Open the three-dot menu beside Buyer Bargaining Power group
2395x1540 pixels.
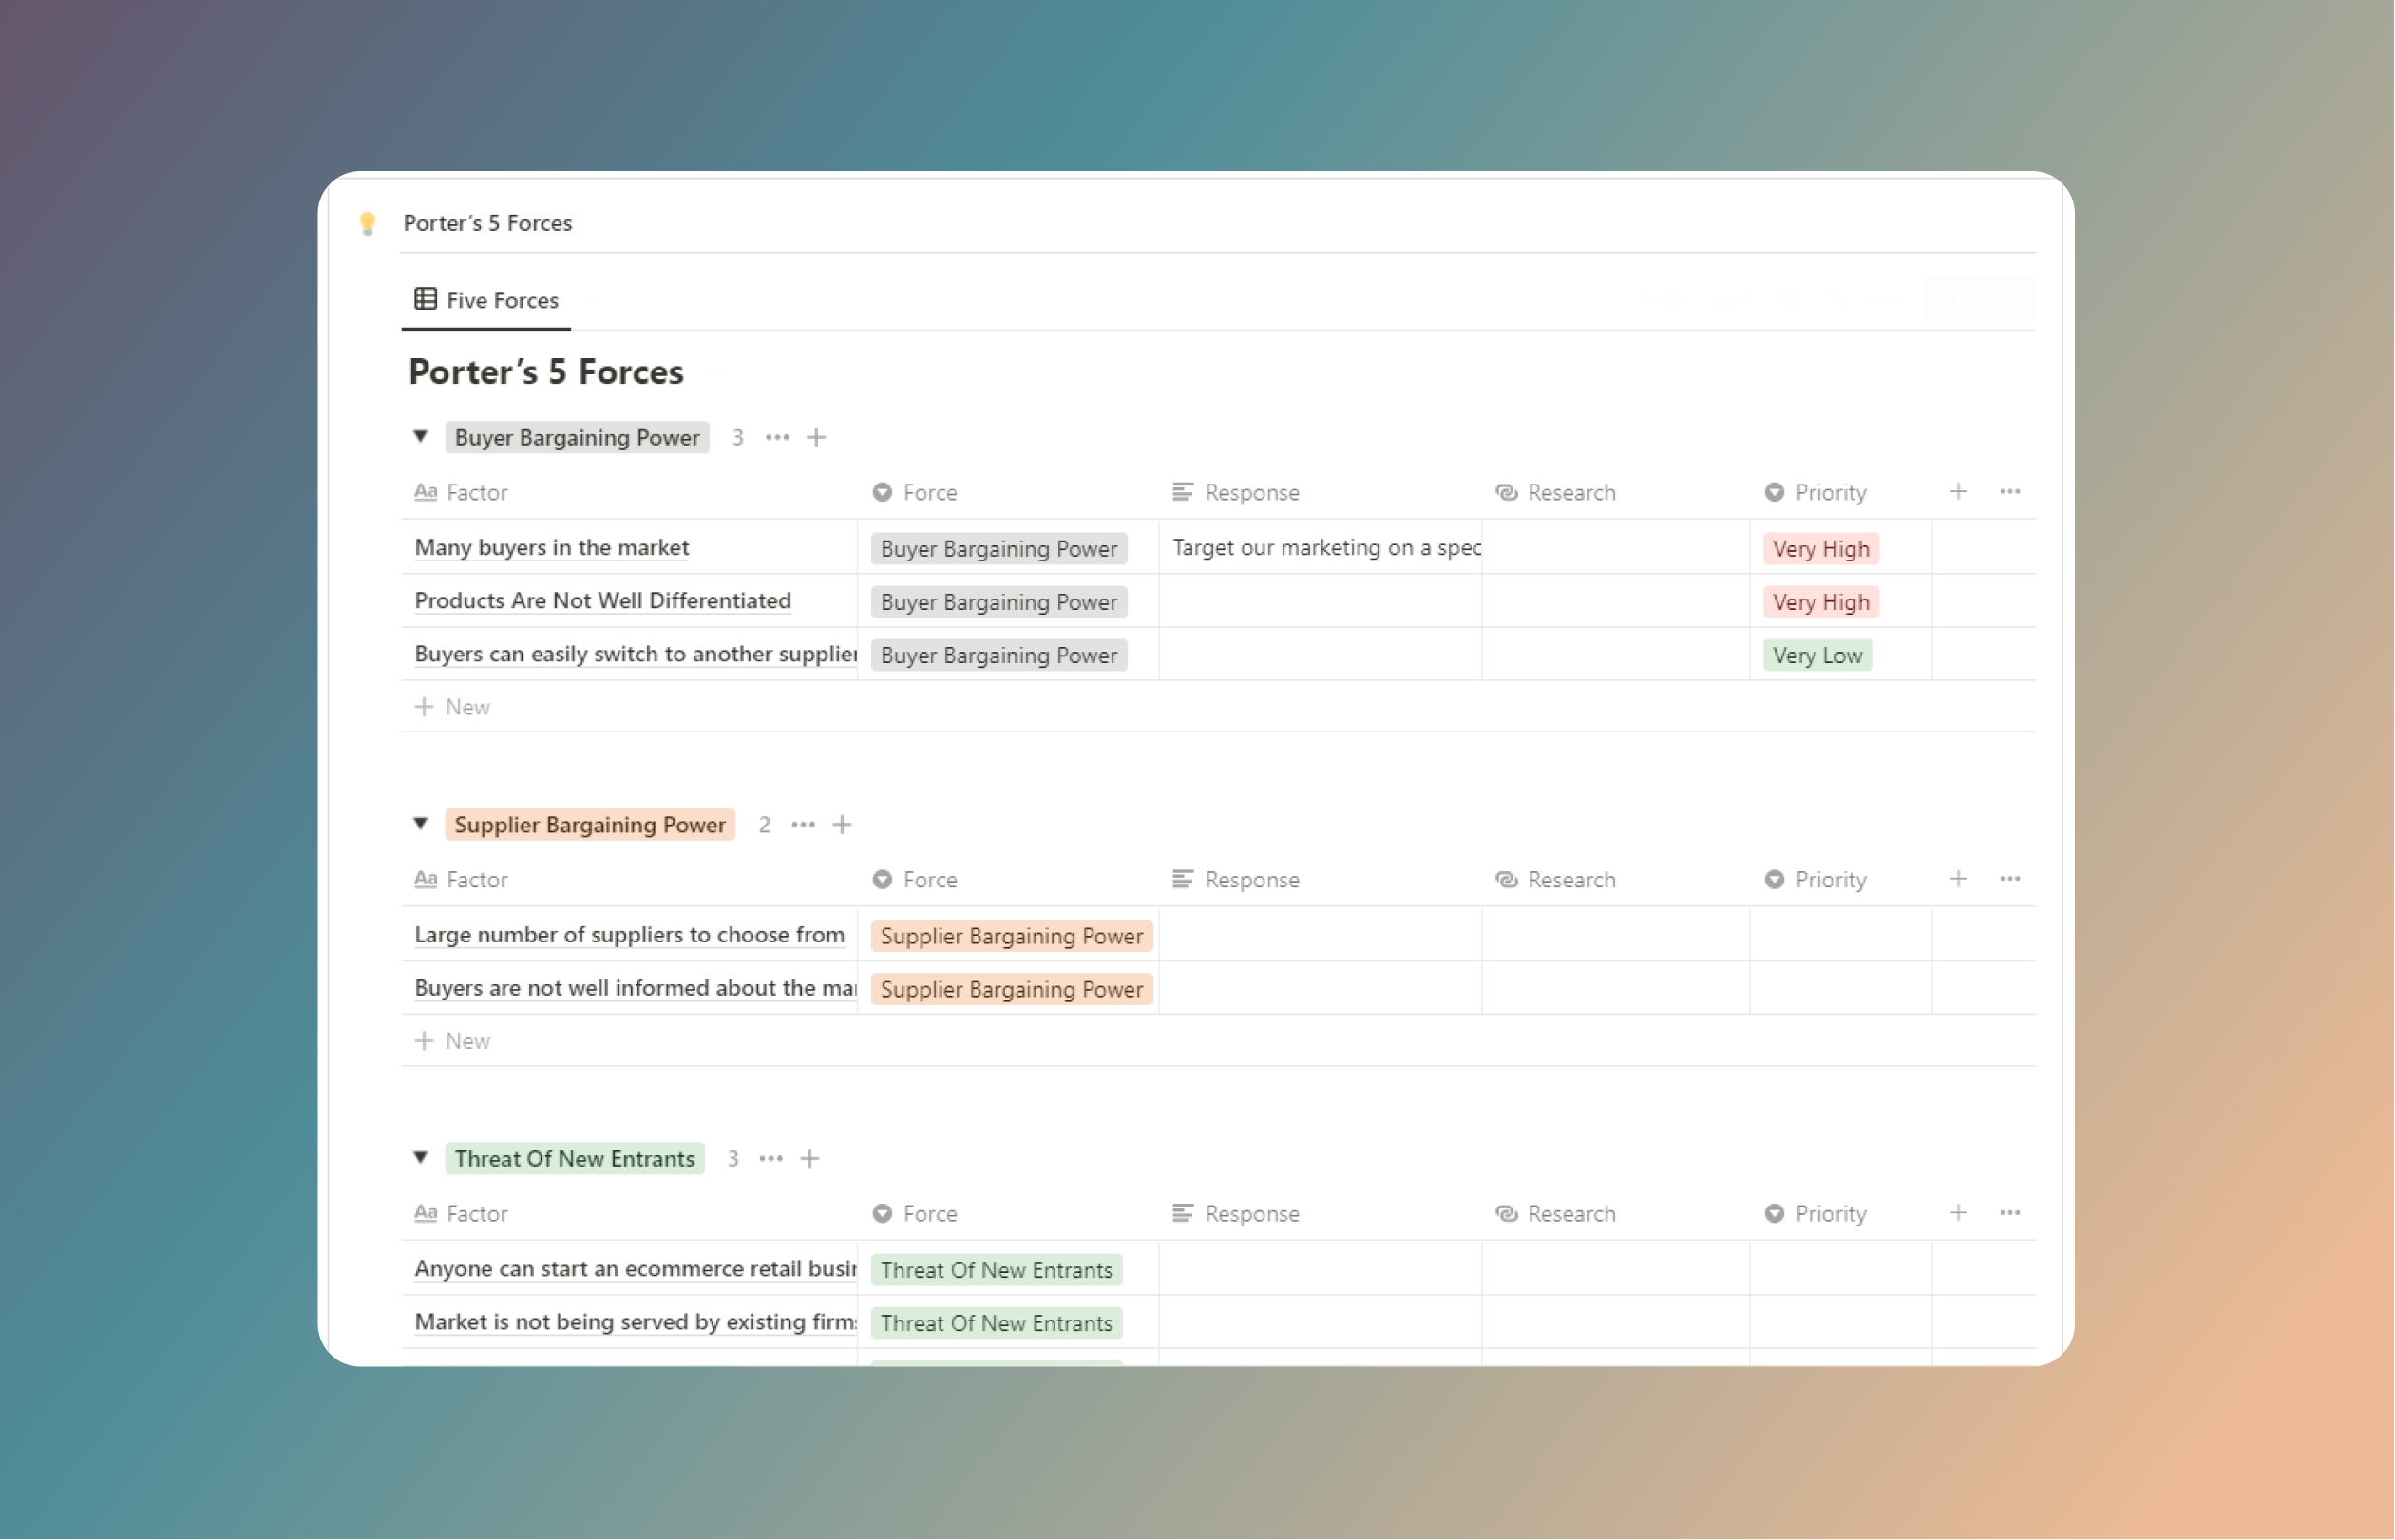coord(777,437)
